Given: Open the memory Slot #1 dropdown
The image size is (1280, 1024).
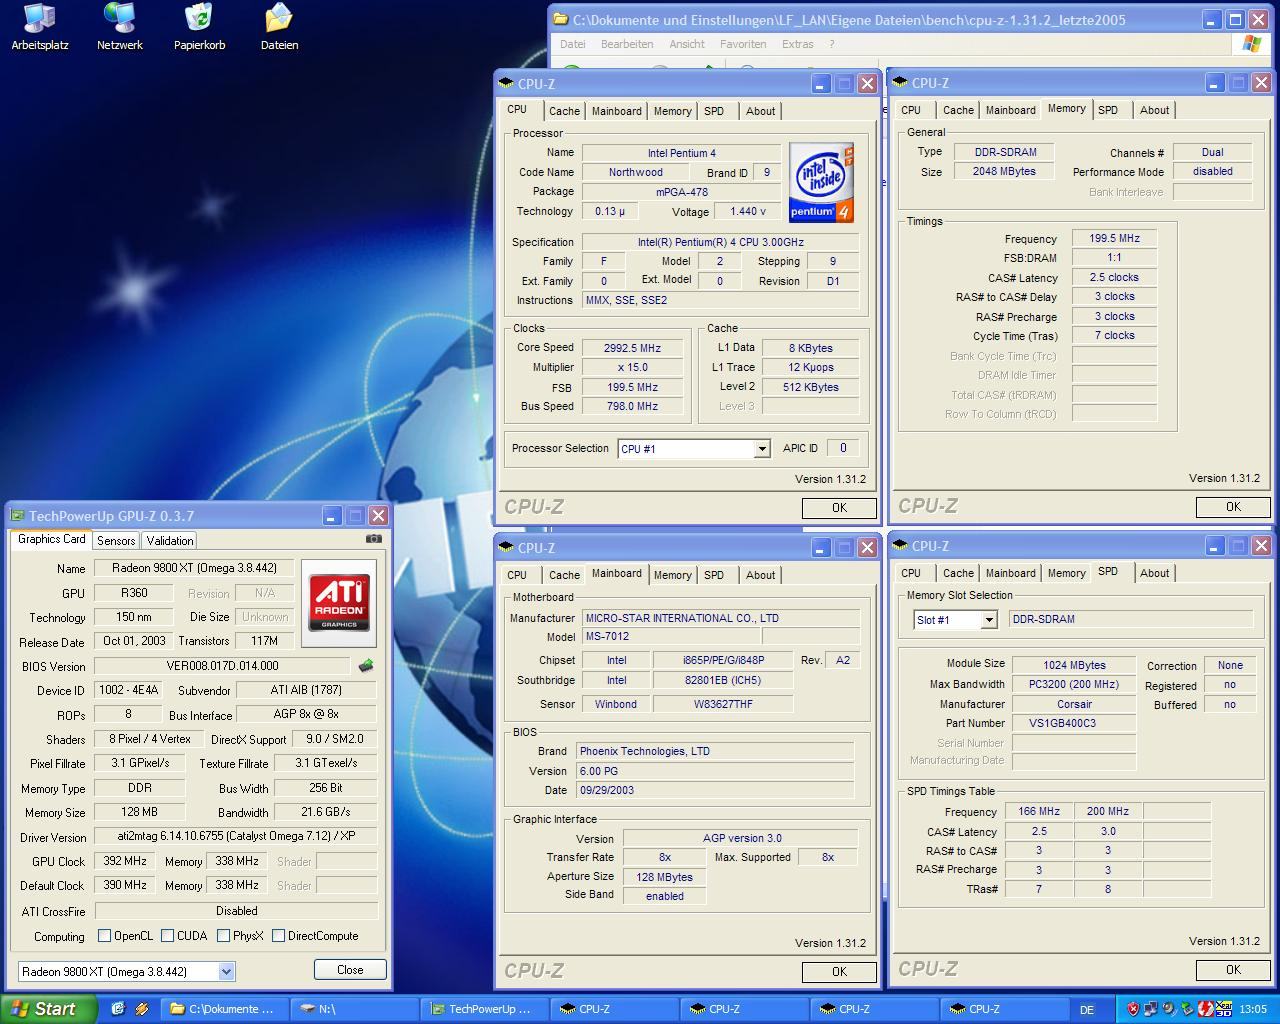Looking at the screenshot, I should coord(988,620).
